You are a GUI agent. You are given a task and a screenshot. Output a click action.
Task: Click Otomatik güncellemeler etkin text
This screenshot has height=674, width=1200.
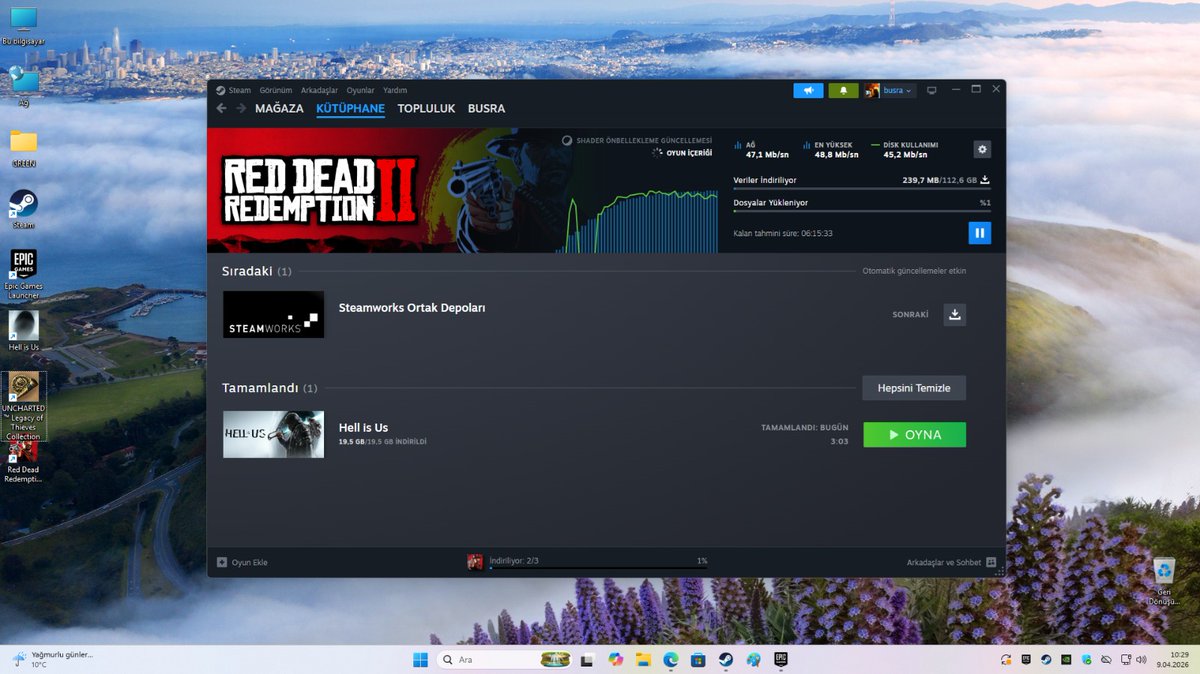[914, 271]
